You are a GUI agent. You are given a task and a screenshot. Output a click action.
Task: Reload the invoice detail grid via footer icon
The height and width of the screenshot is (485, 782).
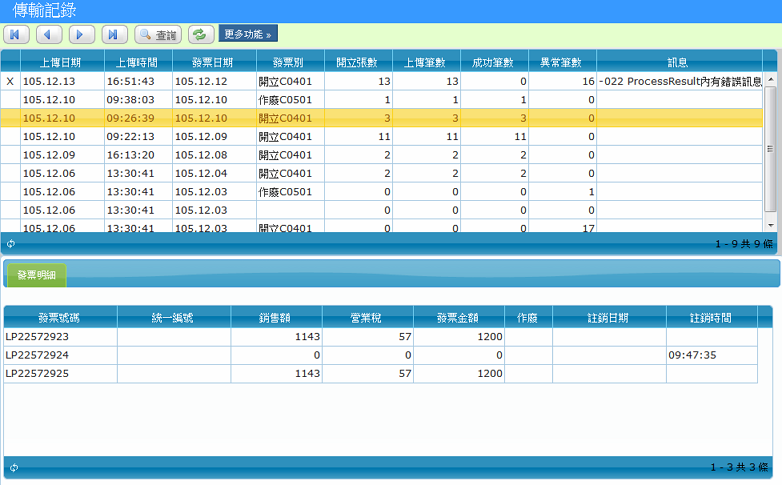[11, 467]
